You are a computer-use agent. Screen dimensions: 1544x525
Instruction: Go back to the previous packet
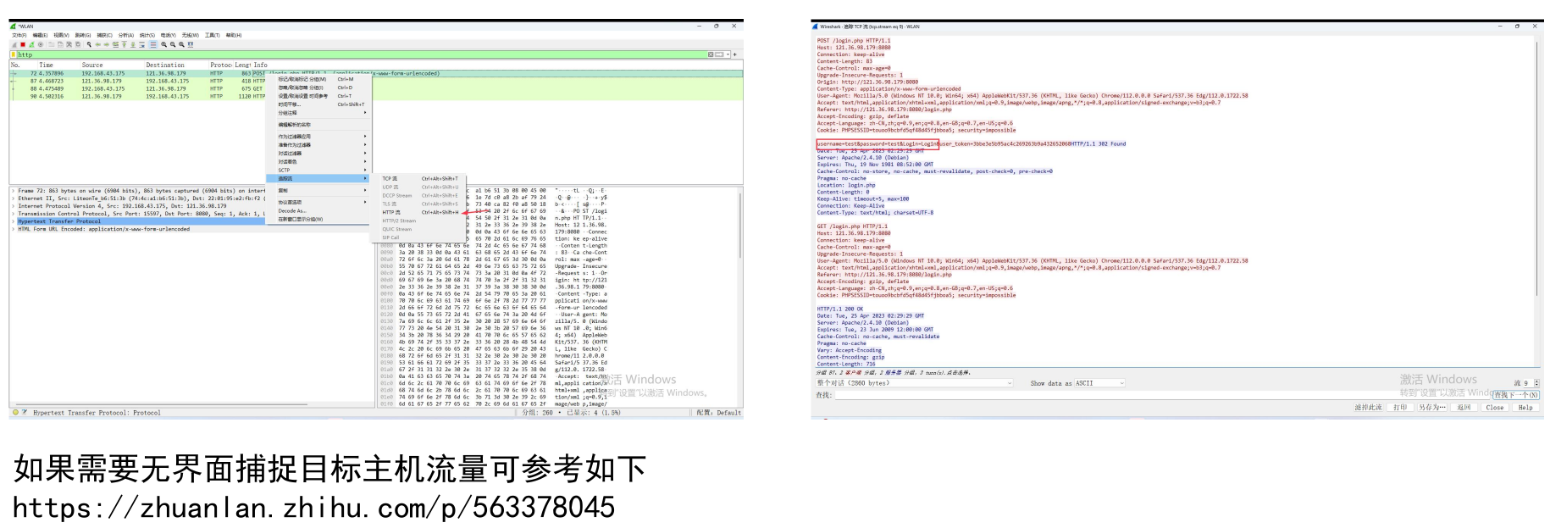(98, 45)
